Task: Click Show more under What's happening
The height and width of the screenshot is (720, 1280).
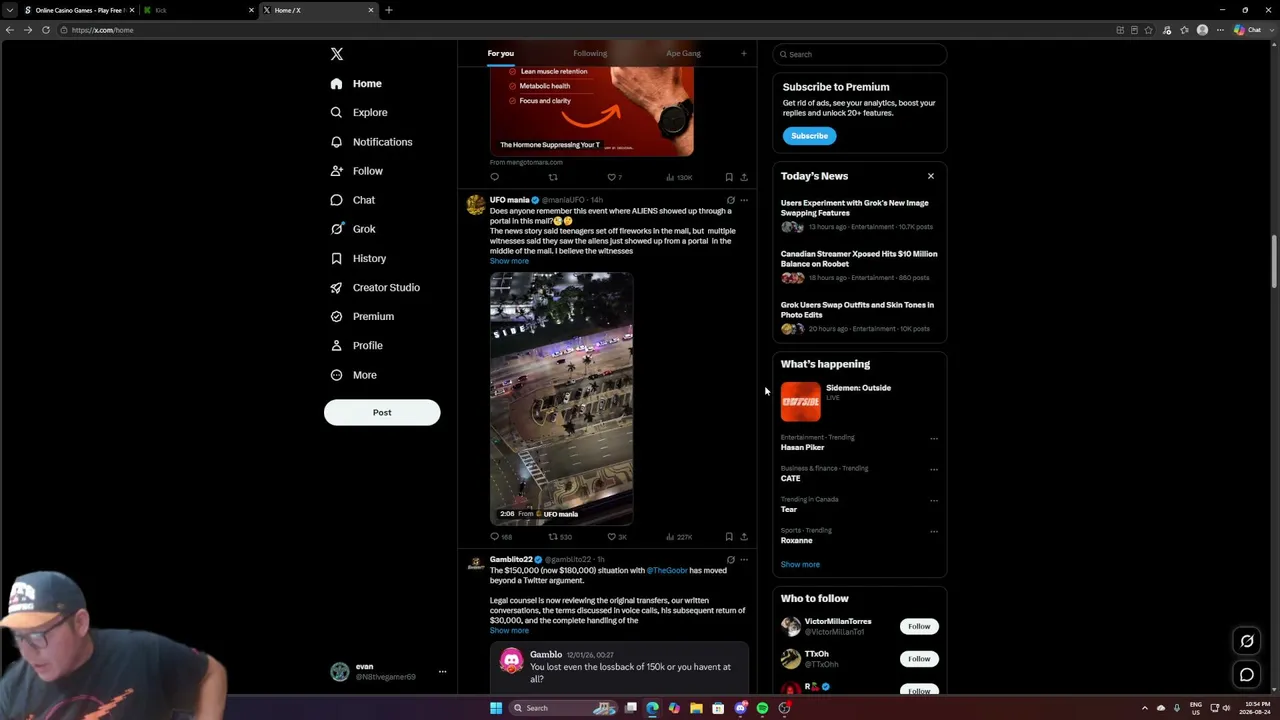Action: [800, 565]
